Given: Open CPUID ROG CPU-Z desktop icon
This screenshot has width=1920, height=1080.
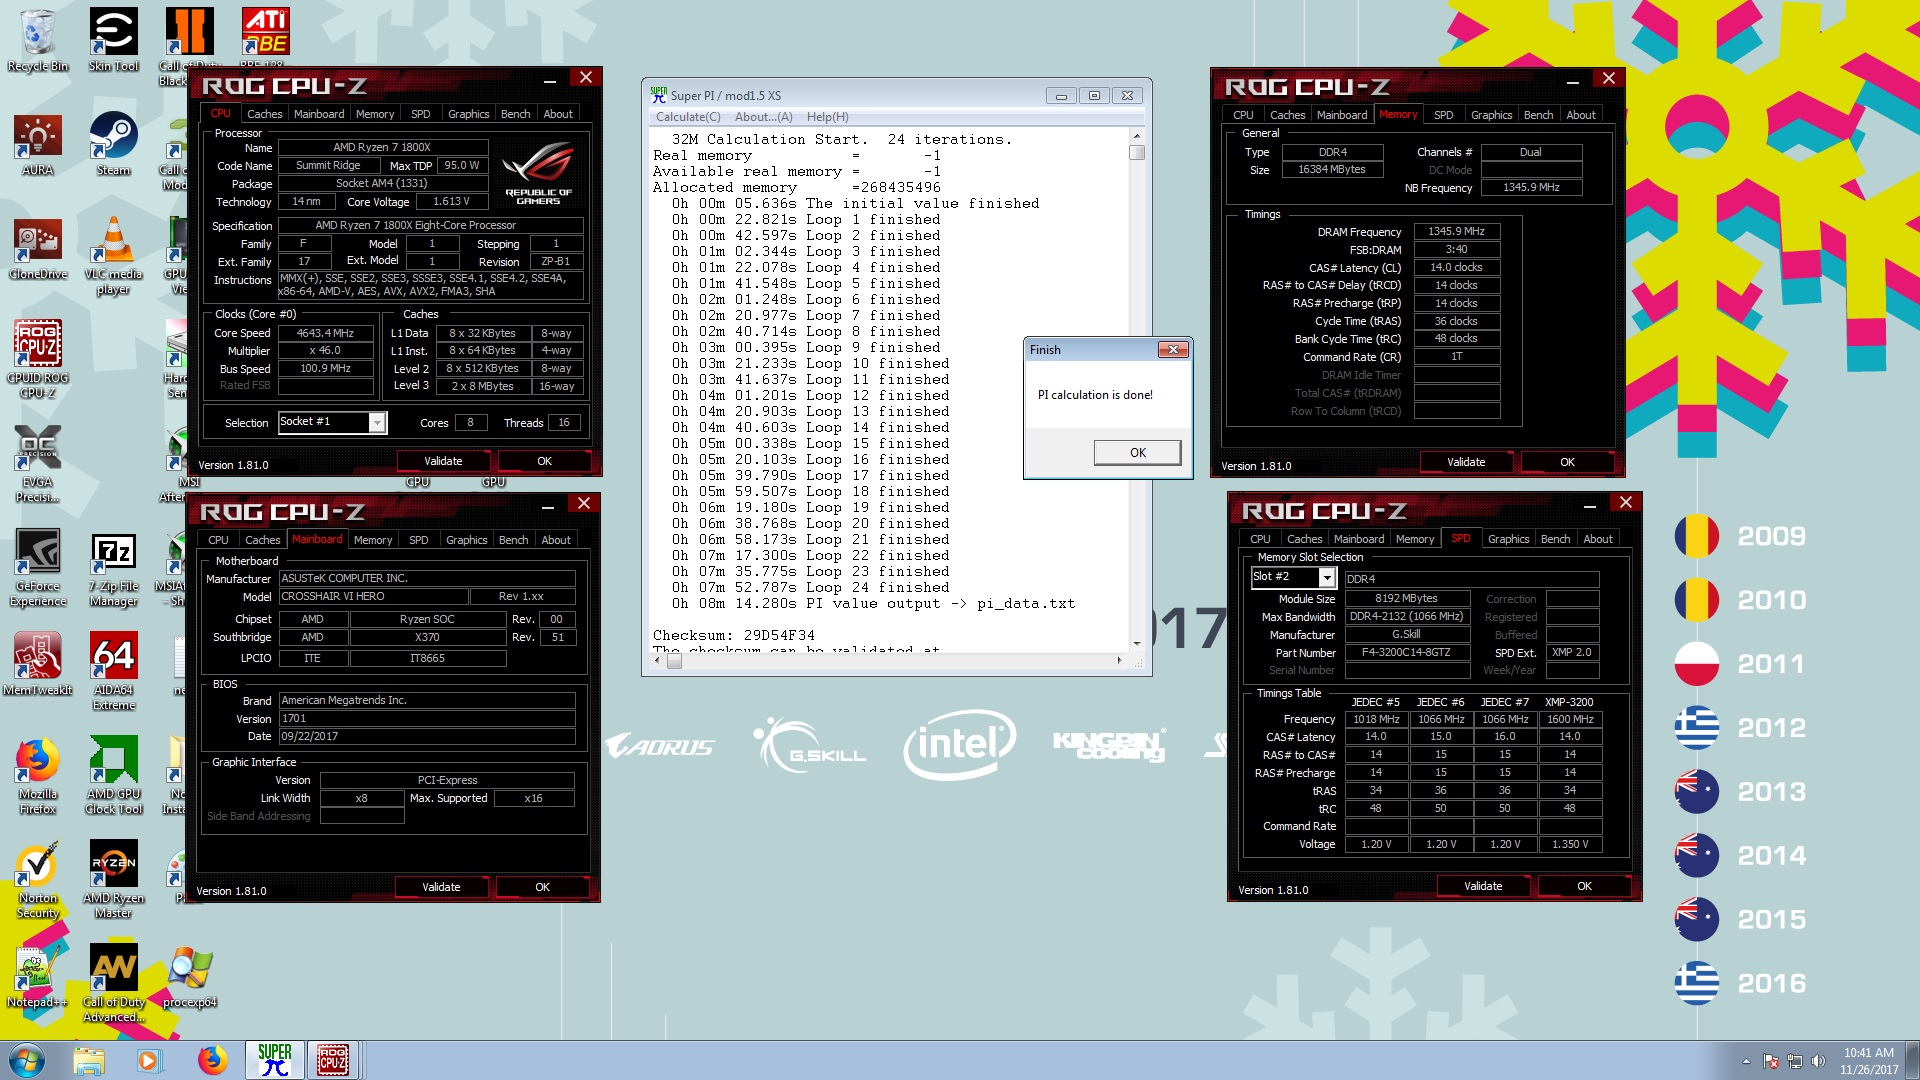Looking at the screenshot, I should tap(38, 359).
